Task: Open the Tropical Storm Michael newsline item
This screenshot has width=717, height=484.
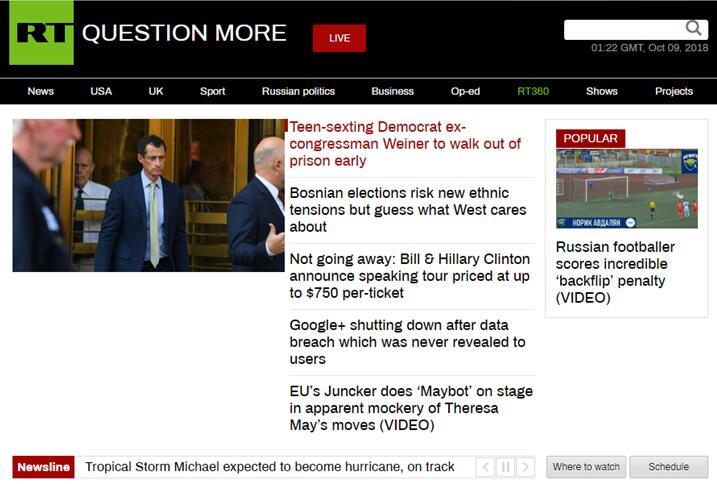Action: point(270,467)
